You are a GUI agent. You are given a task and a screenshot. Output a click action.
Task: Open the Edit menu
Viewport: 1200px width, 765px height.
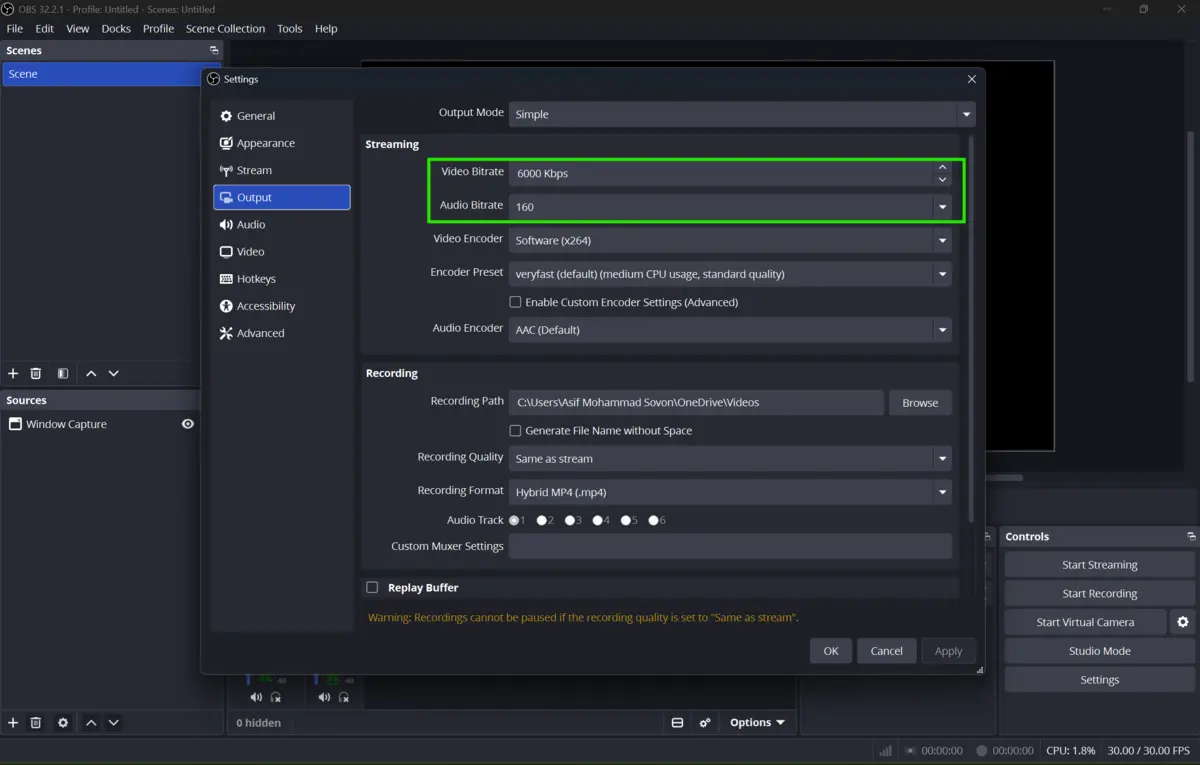(45, 28)
